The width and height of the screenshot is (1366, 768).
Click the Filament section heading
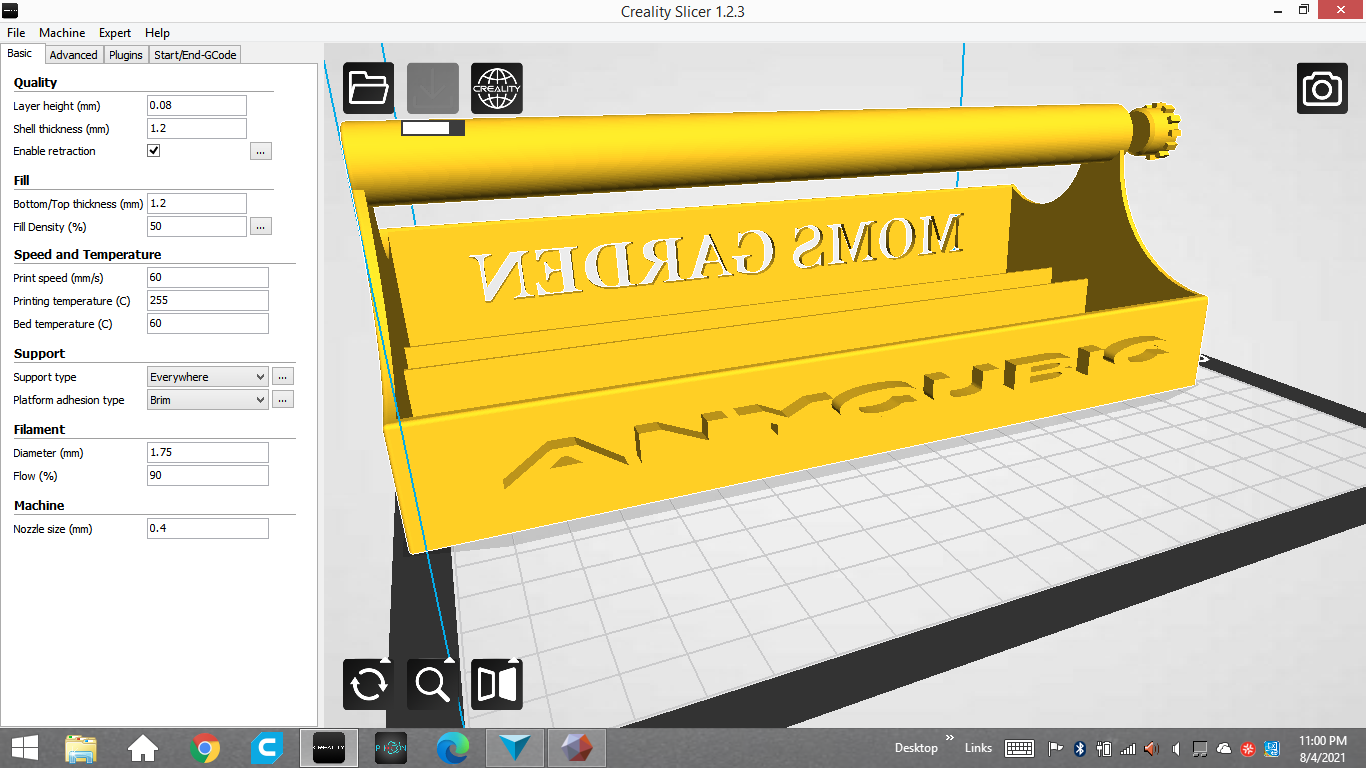[39, 430]
